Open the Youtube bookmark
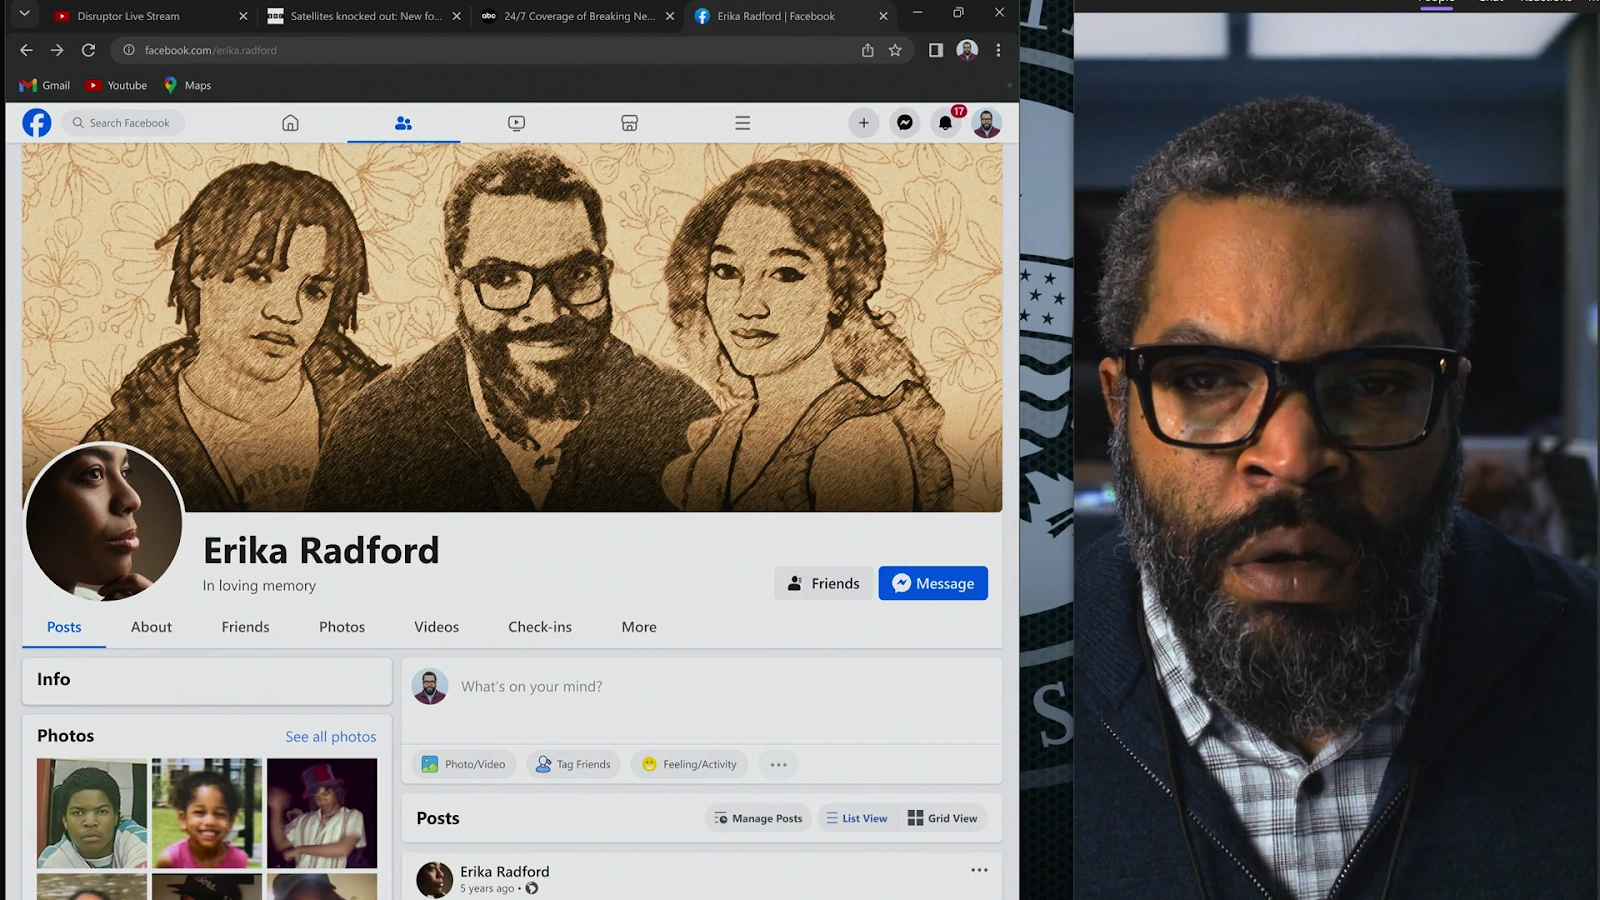The height and width of the screenshot is (900, 1600). (x=116, y=86)
